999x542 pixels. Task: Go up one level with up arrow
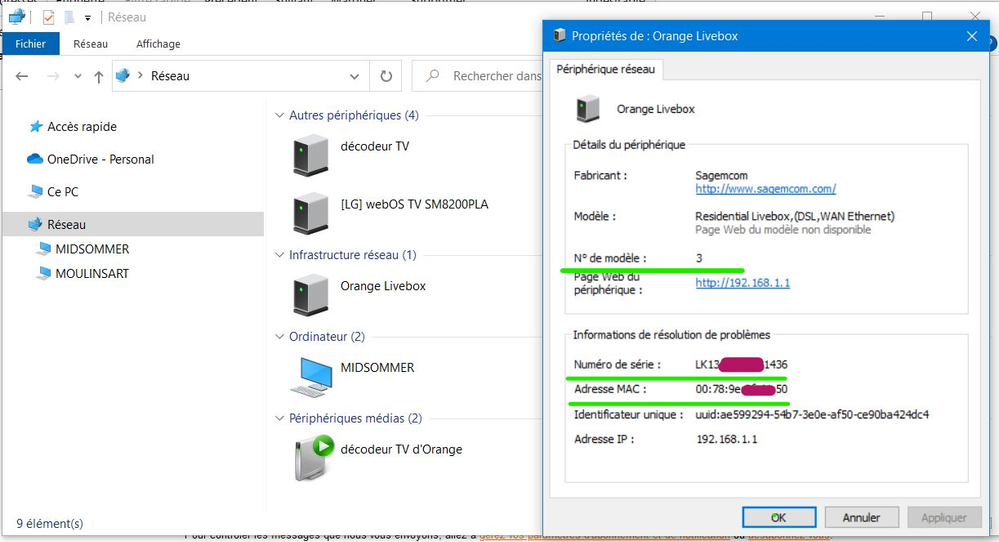click(98, 76)
